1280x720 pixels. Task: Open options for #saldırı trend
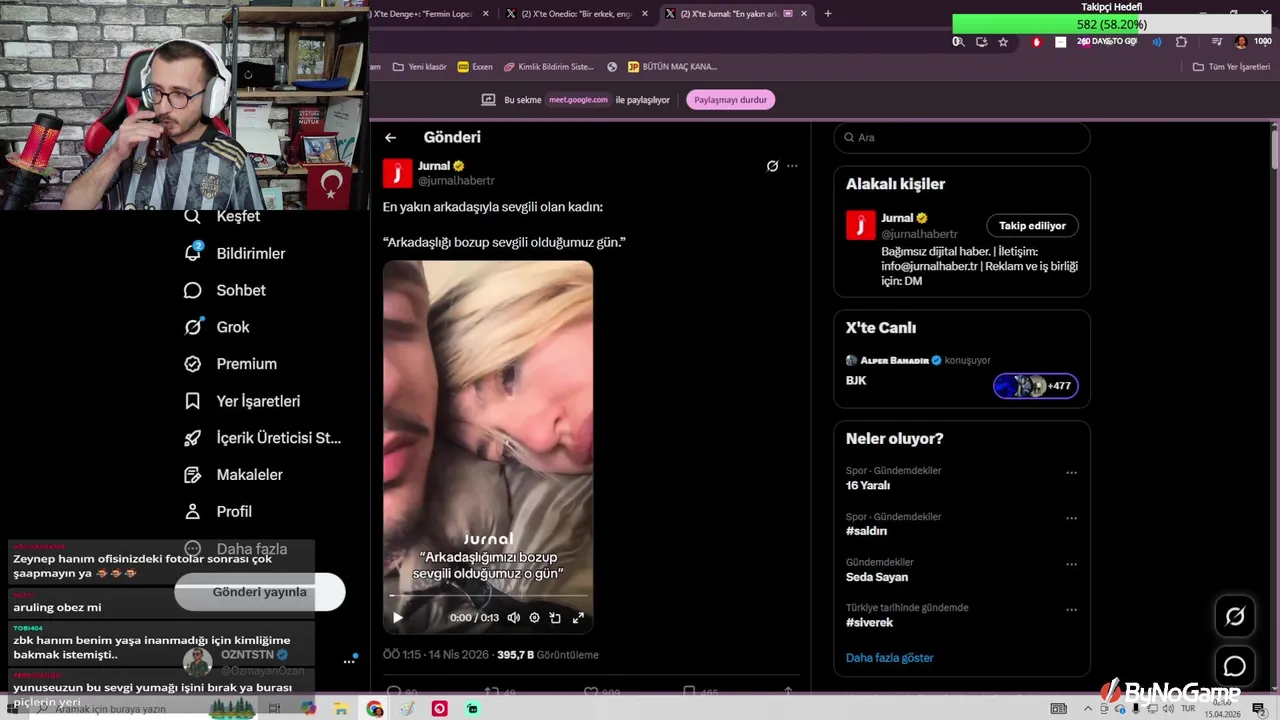point(1071,519)
